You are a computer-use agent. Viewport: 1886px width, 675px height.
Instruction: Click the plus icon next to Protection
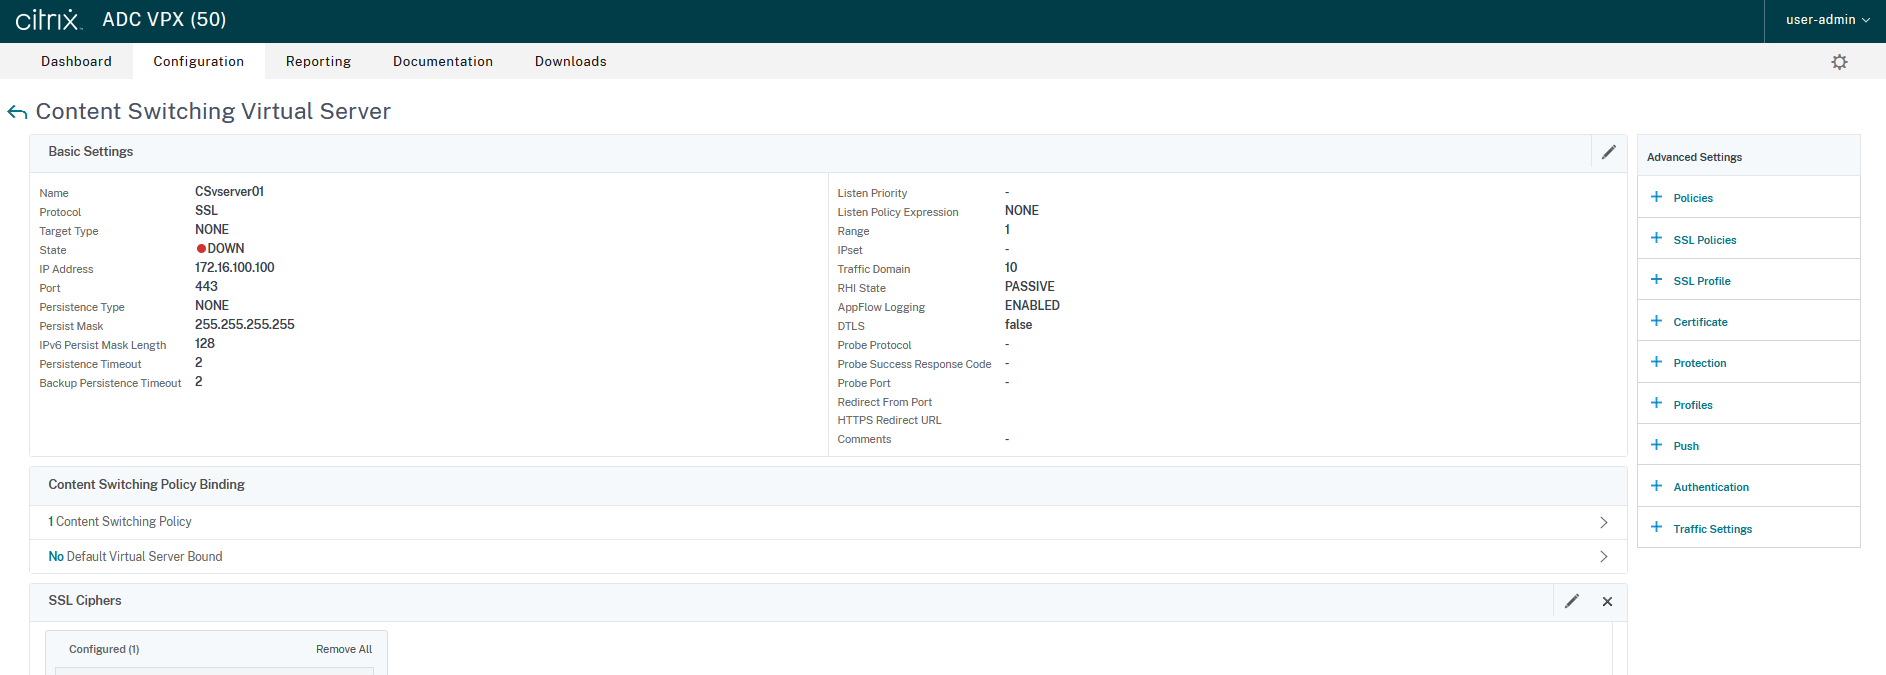tap(1656, 362)
